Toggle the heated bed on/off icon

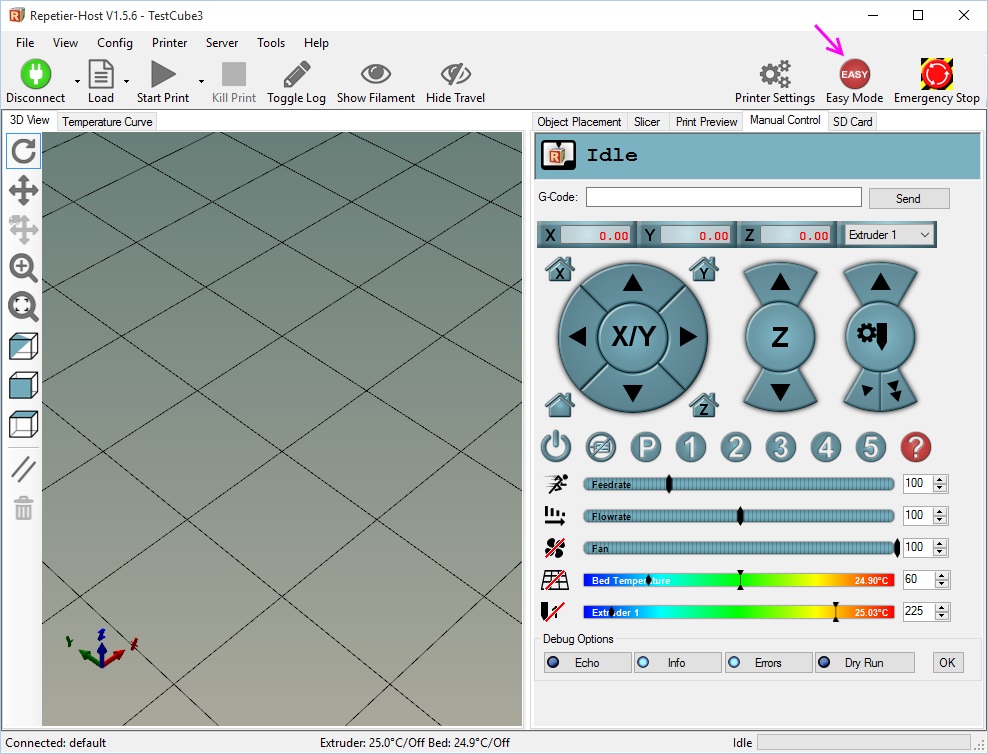pos(555,580)
